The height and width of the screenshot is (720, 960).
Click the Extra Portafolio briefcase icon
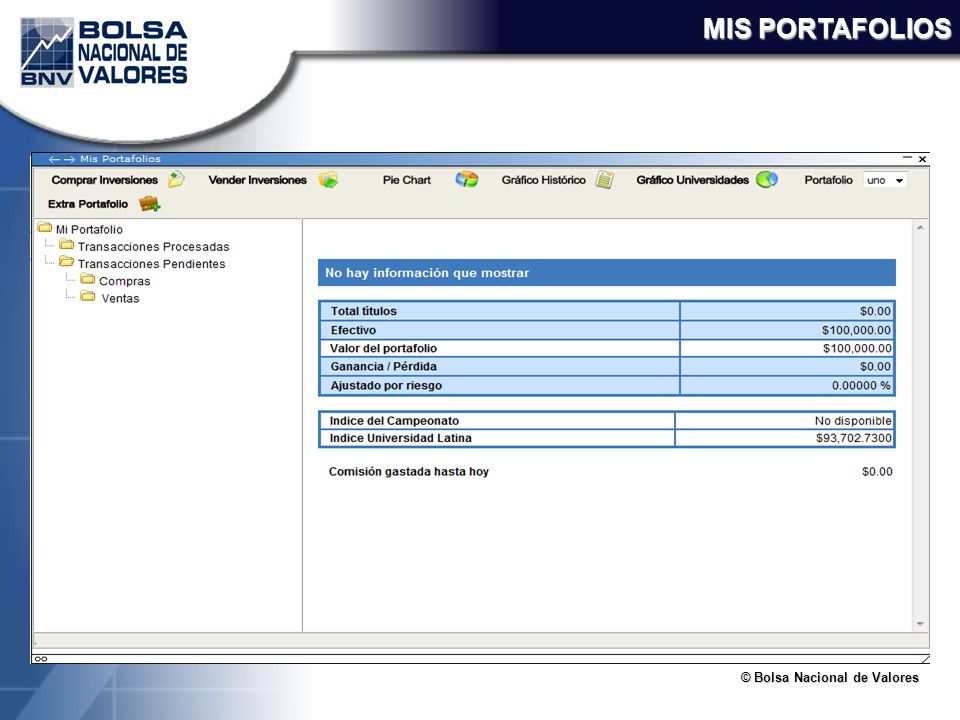click(x=149, y=204)
